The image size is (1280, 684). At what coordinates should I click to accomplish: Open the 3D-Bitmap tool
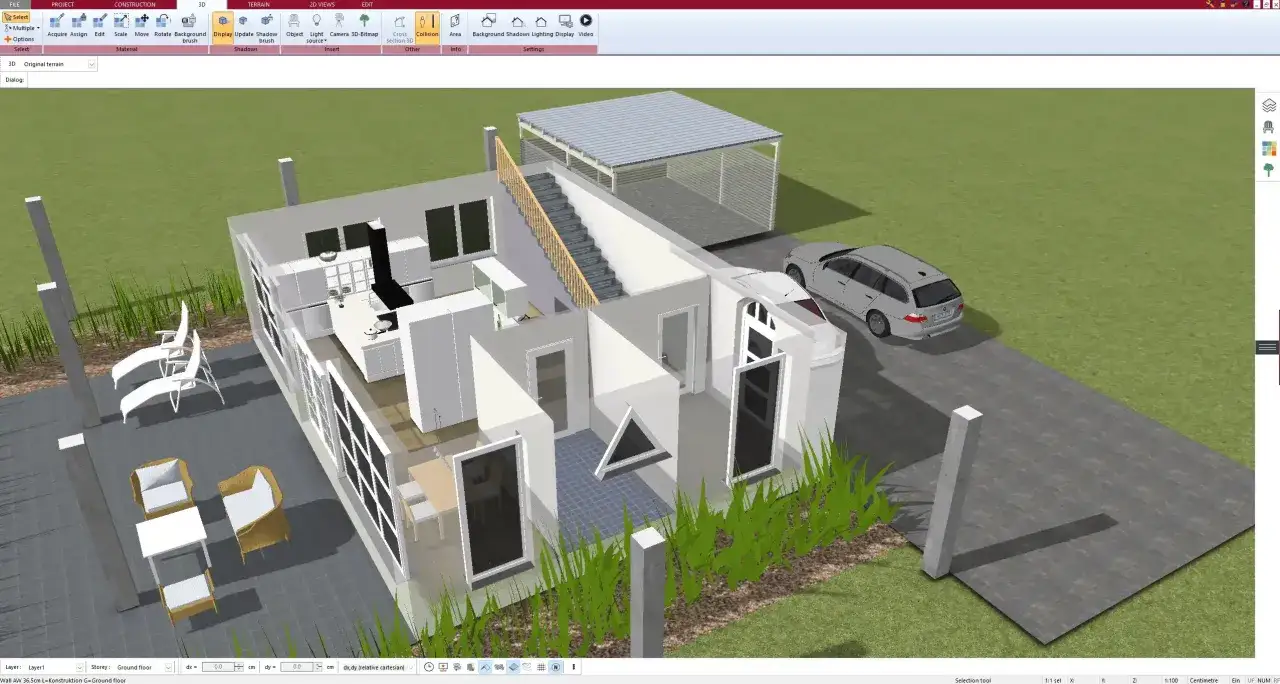(364, 27)
